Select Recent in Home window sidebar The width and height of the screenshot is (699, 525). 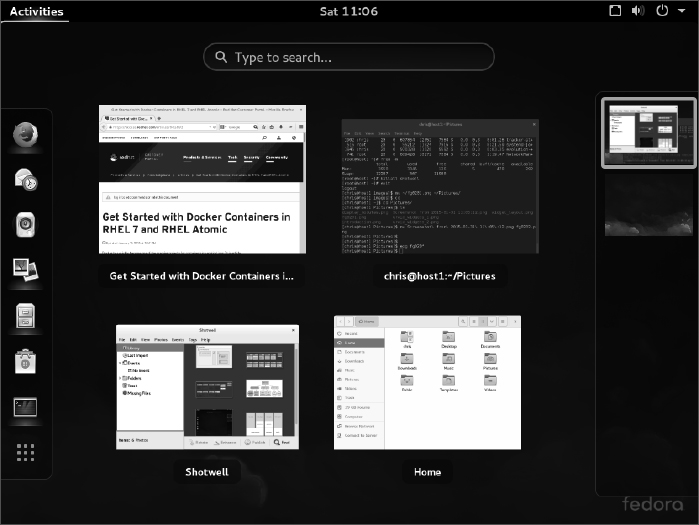point(359,333)
